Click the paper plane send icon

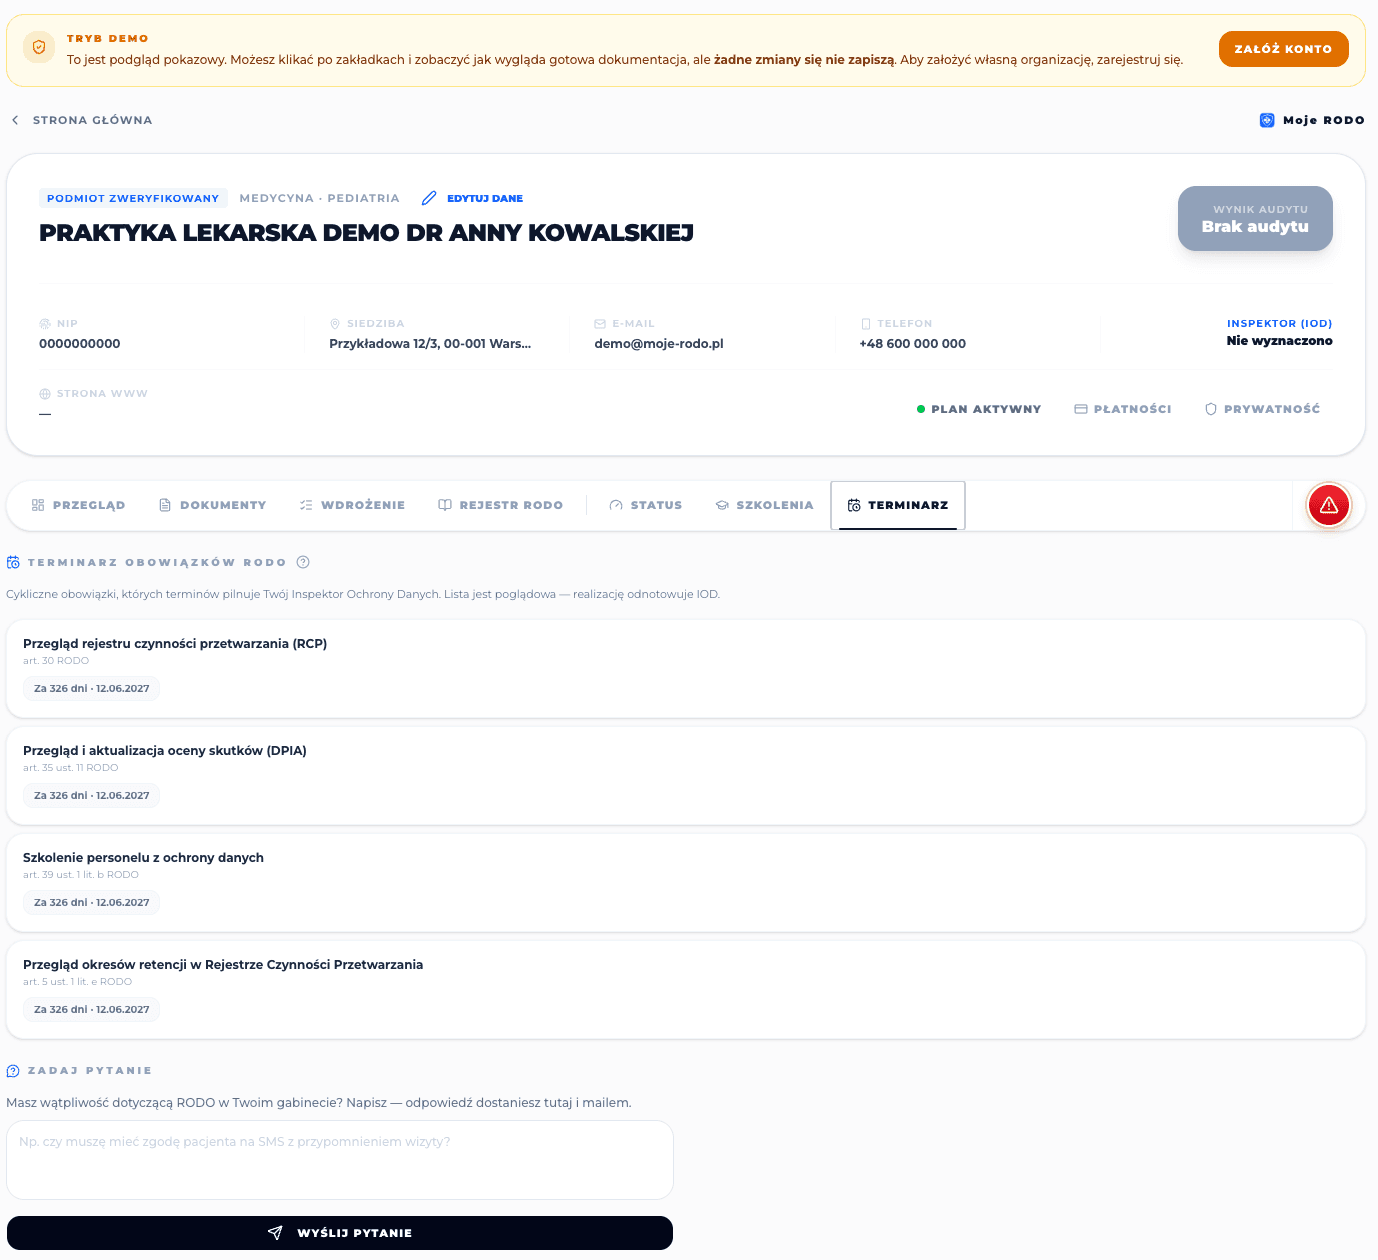(x=275, y=1233)
